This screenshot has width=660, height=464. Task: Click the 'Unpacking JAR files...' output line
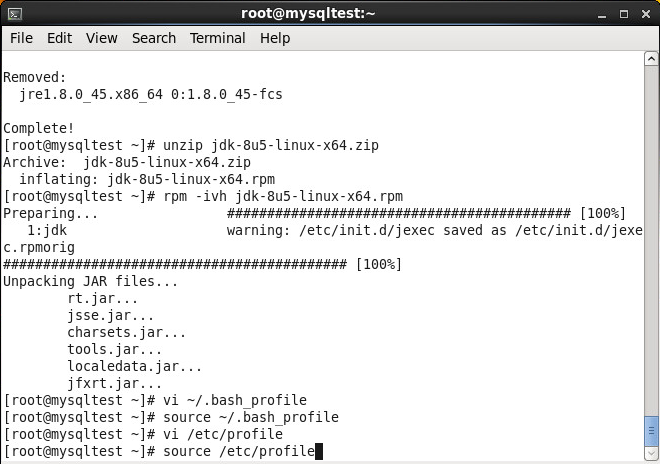pos(90,281)
